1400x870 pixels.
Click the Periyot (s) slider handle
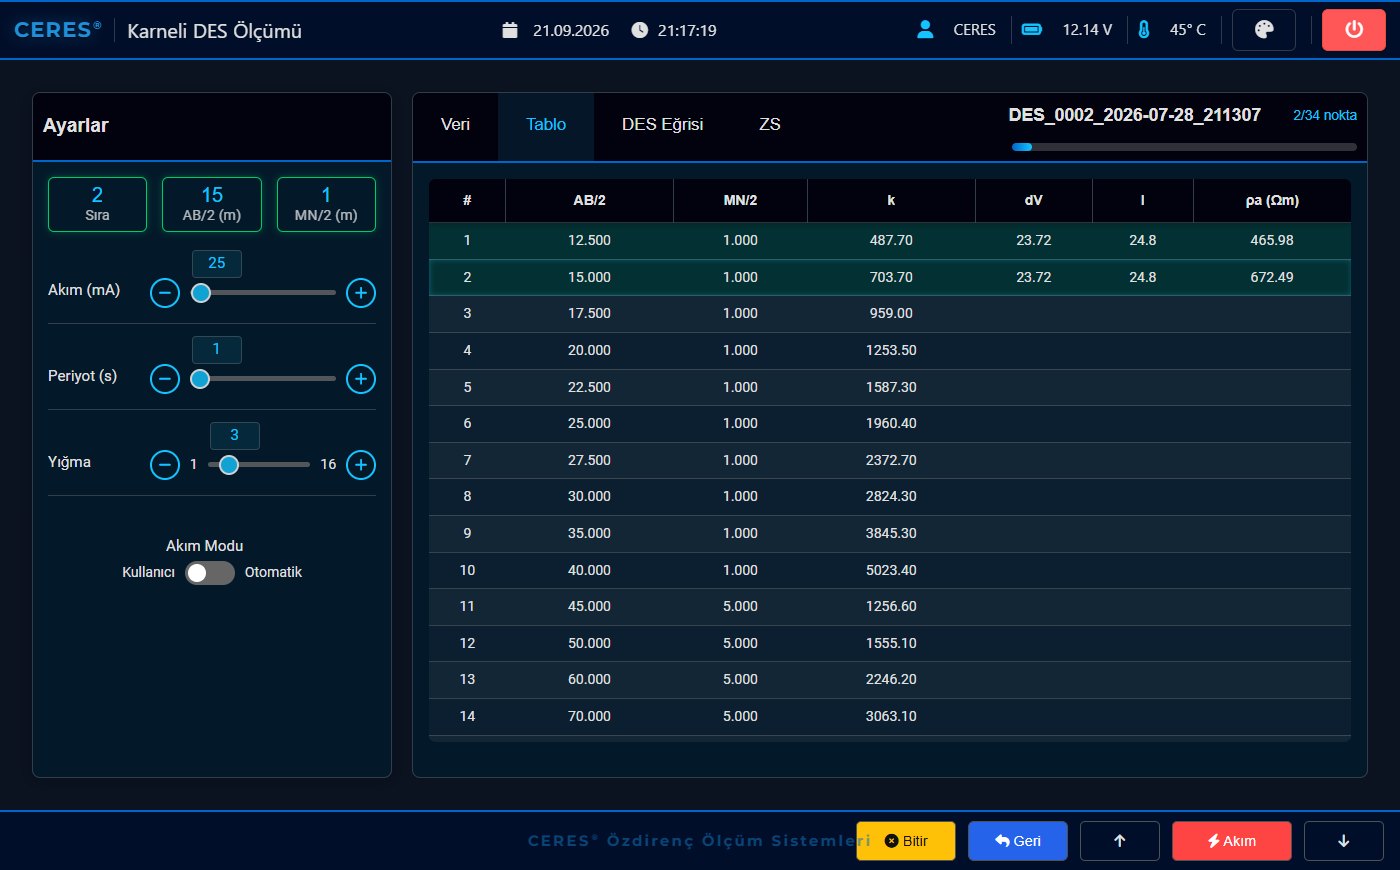coord(200,379)
